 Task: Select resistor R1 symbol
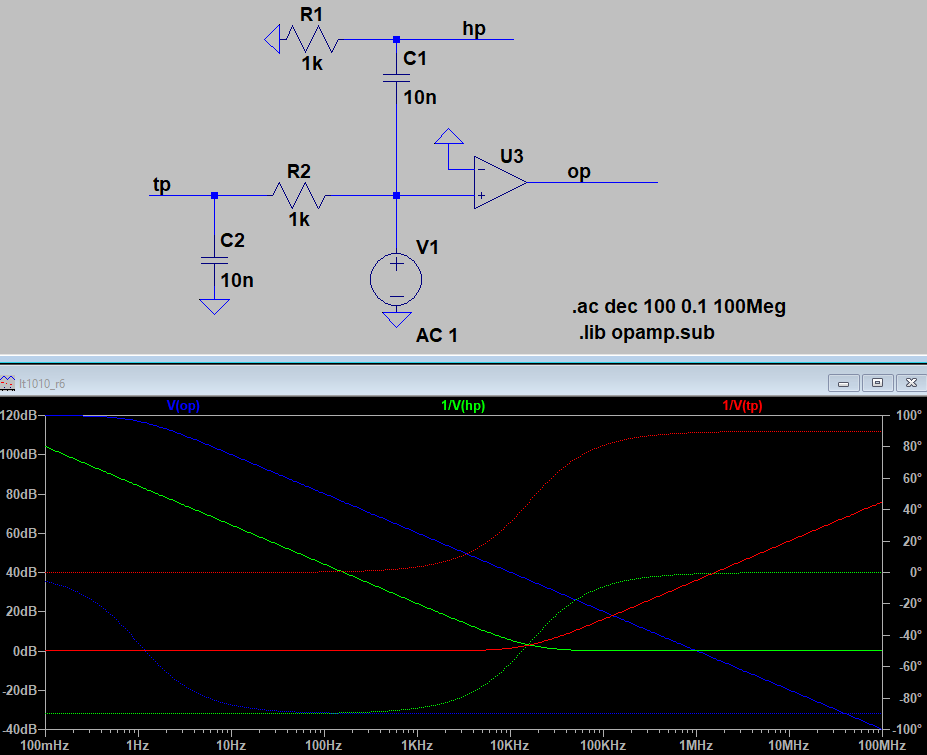(x=312, y=39)
